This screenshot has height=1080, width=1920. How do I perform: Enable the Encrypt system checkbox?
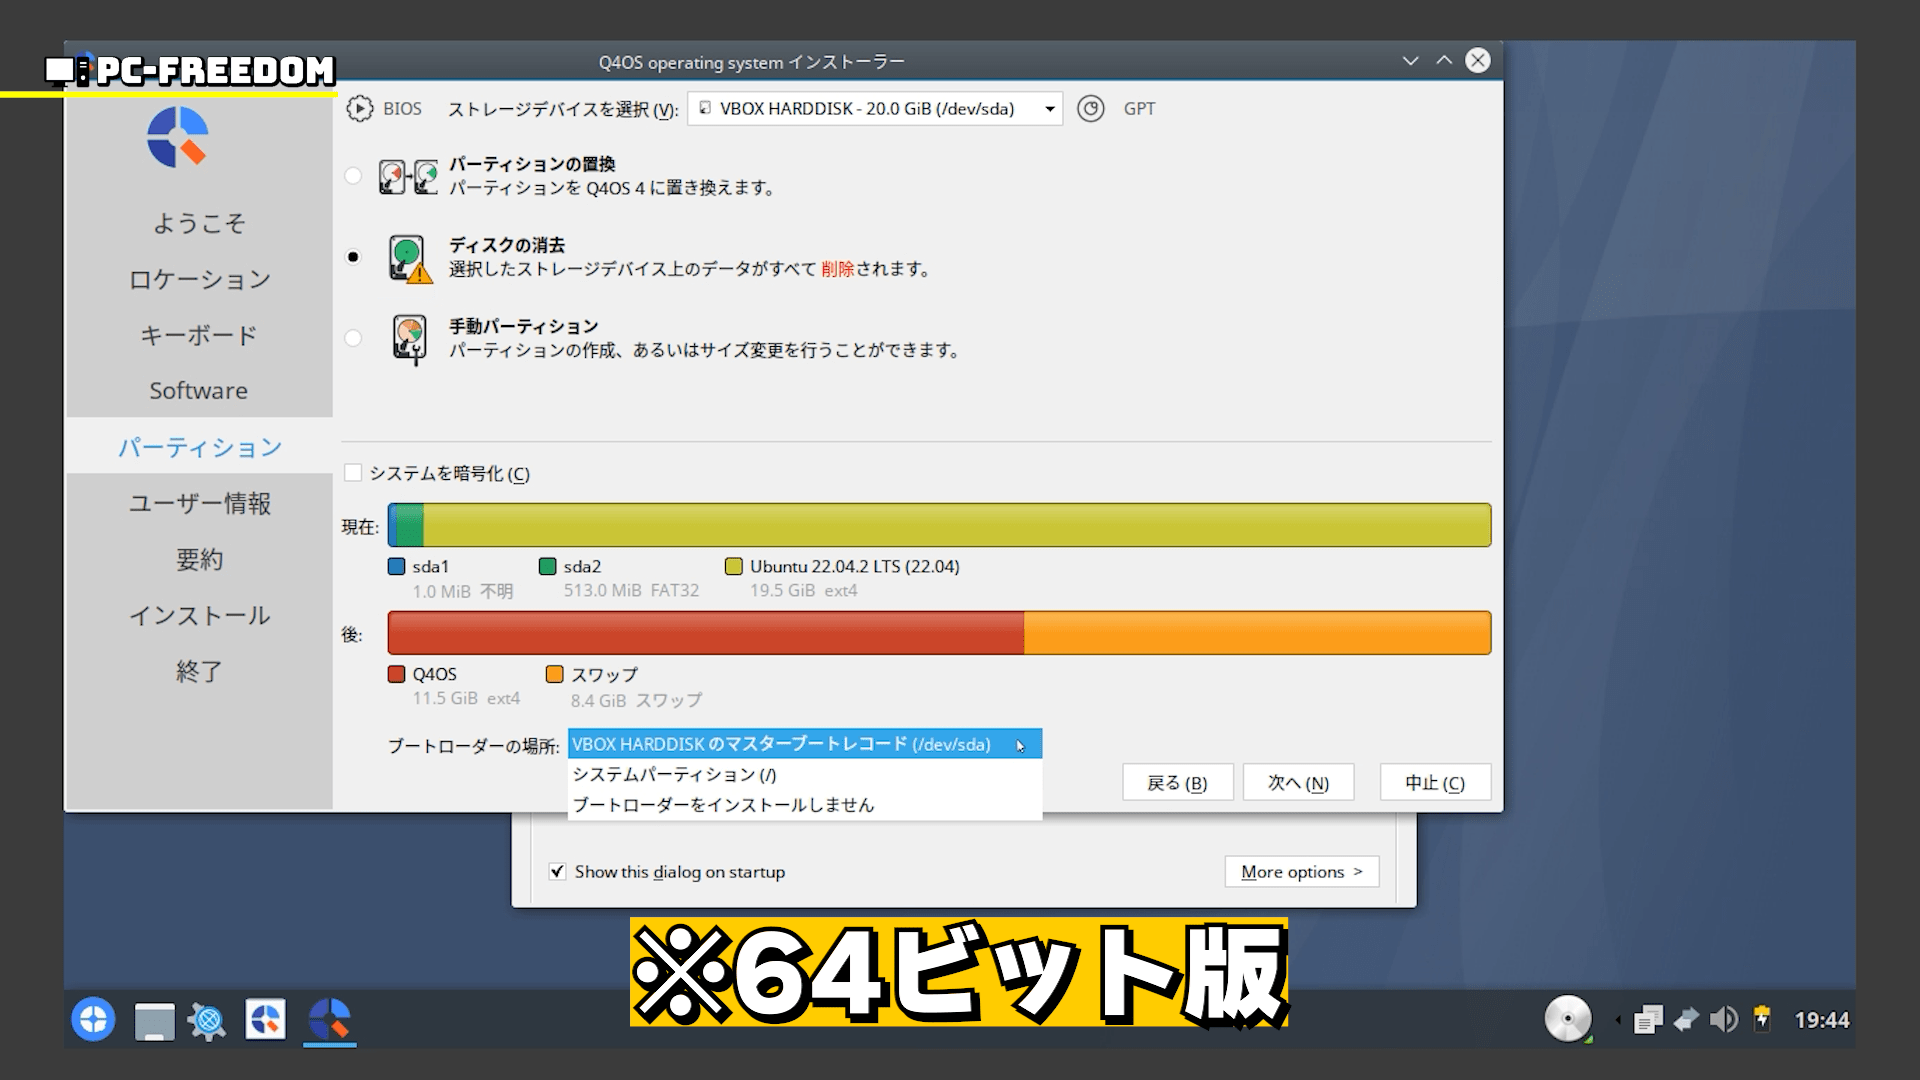click(353, 473)
